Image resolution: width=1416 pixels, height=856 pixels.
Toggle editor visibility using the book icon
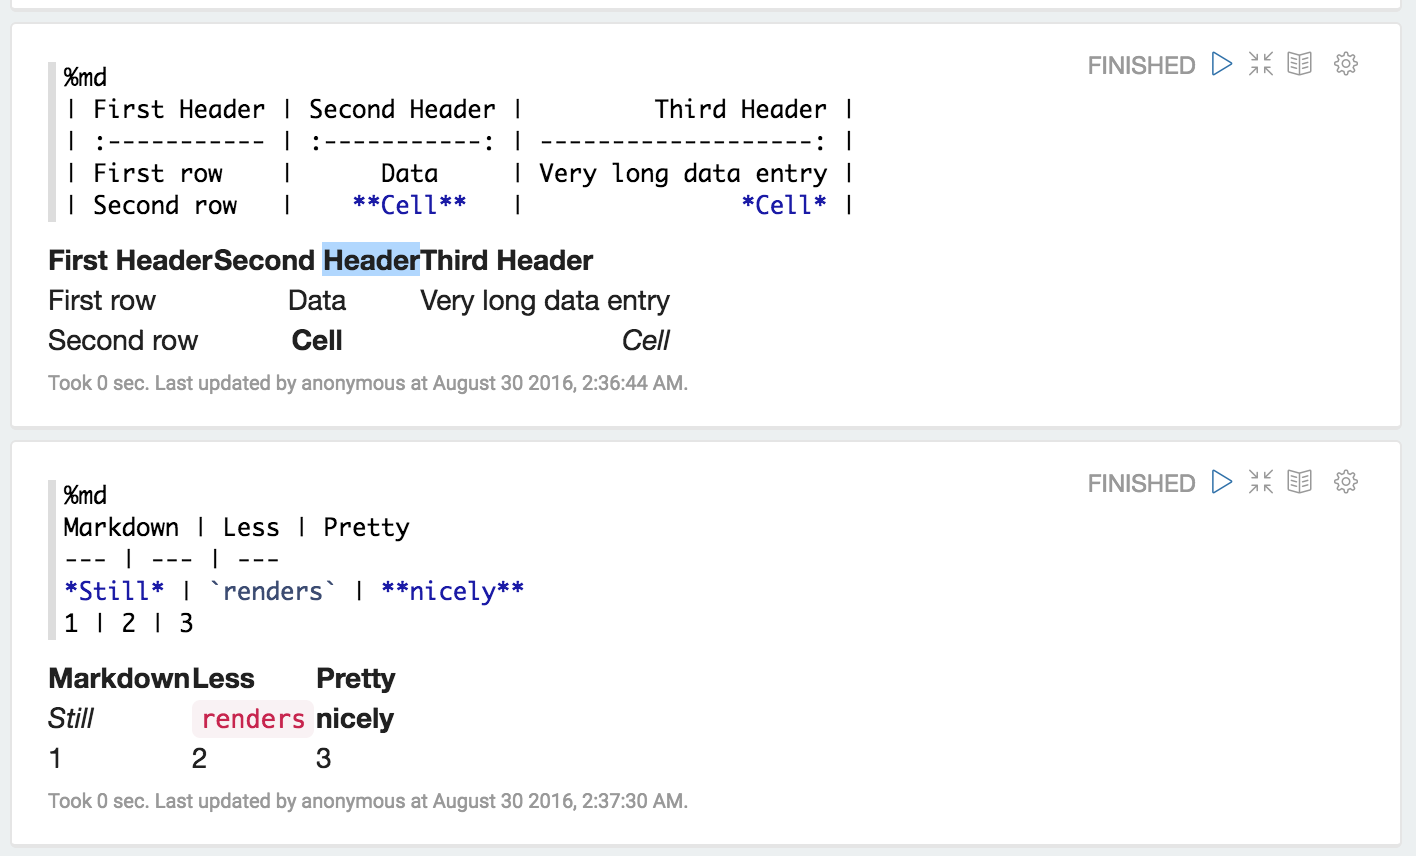1300,63
